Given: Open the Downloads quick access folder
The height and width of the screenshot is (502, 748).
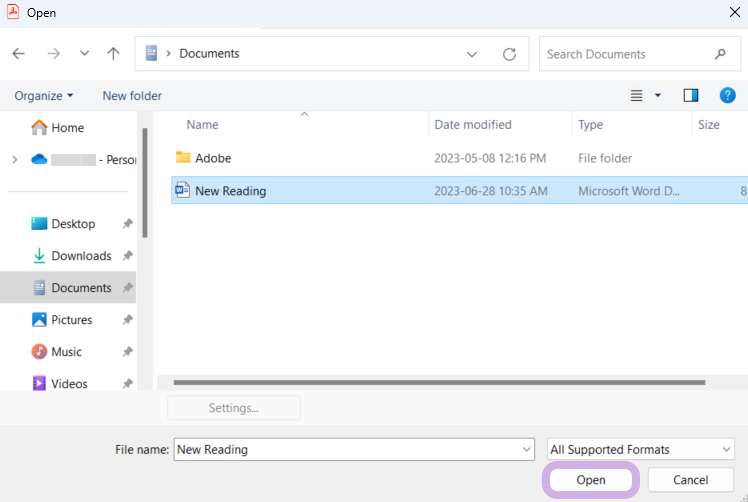Looking at the screenshot, I should (81, 256).
